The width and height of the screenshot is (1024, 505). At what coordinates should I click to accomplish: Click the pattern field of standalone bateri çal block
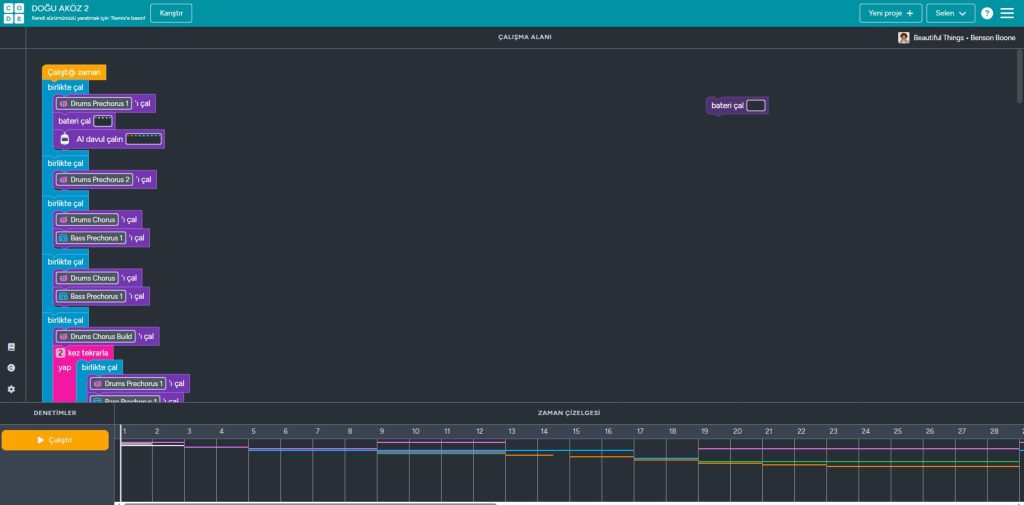pos(756,106)
